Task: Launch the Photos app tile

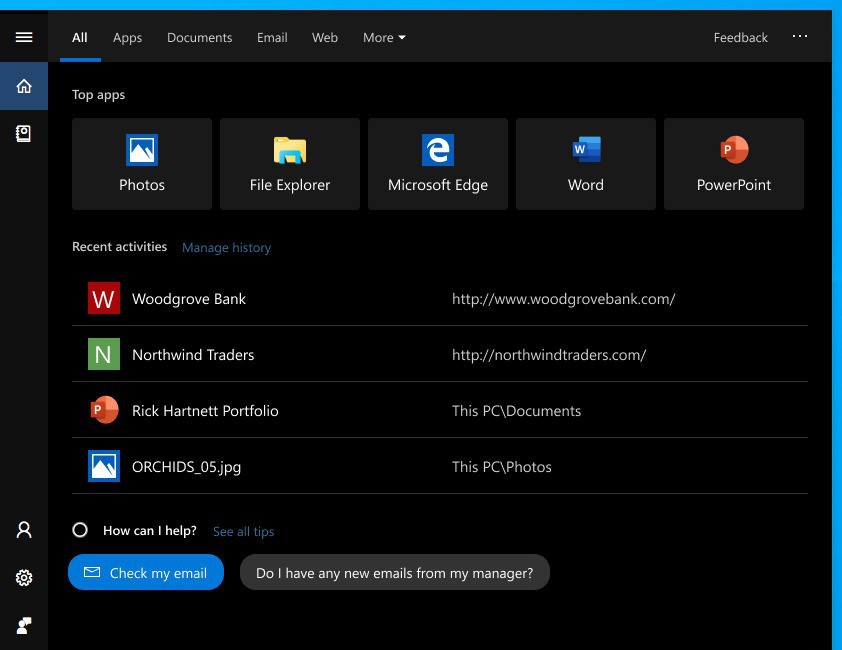Action: pyautogui.click(x=142, y=164)
